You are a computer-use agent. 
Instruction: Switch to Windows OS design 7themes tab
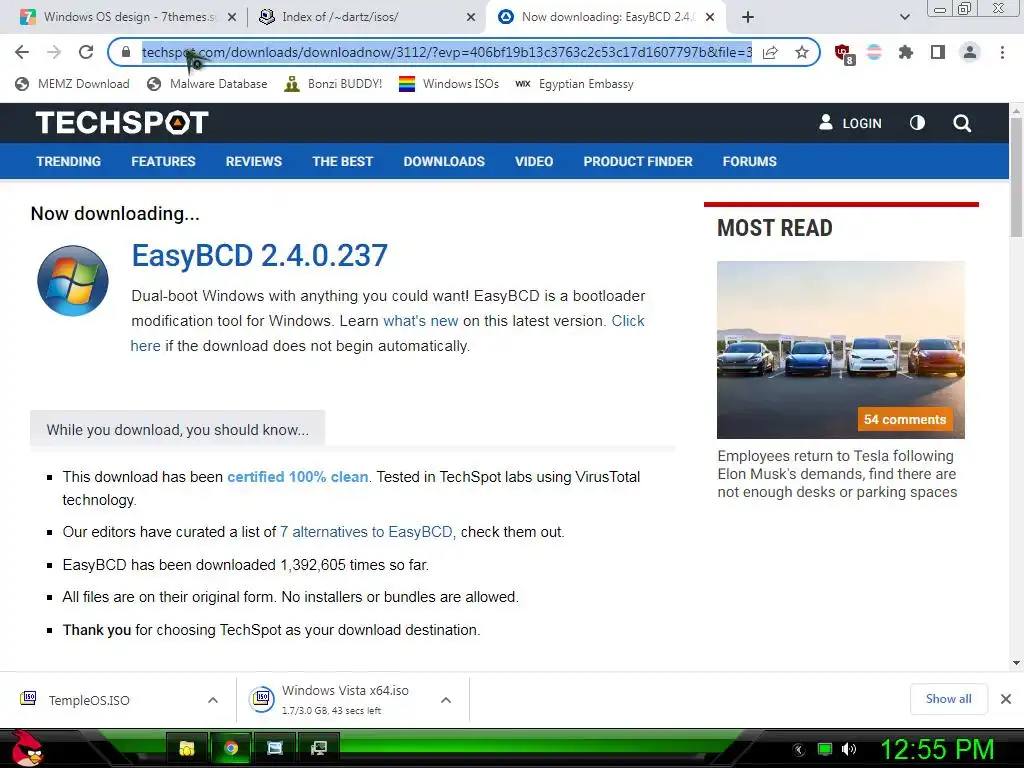[129, 17]
